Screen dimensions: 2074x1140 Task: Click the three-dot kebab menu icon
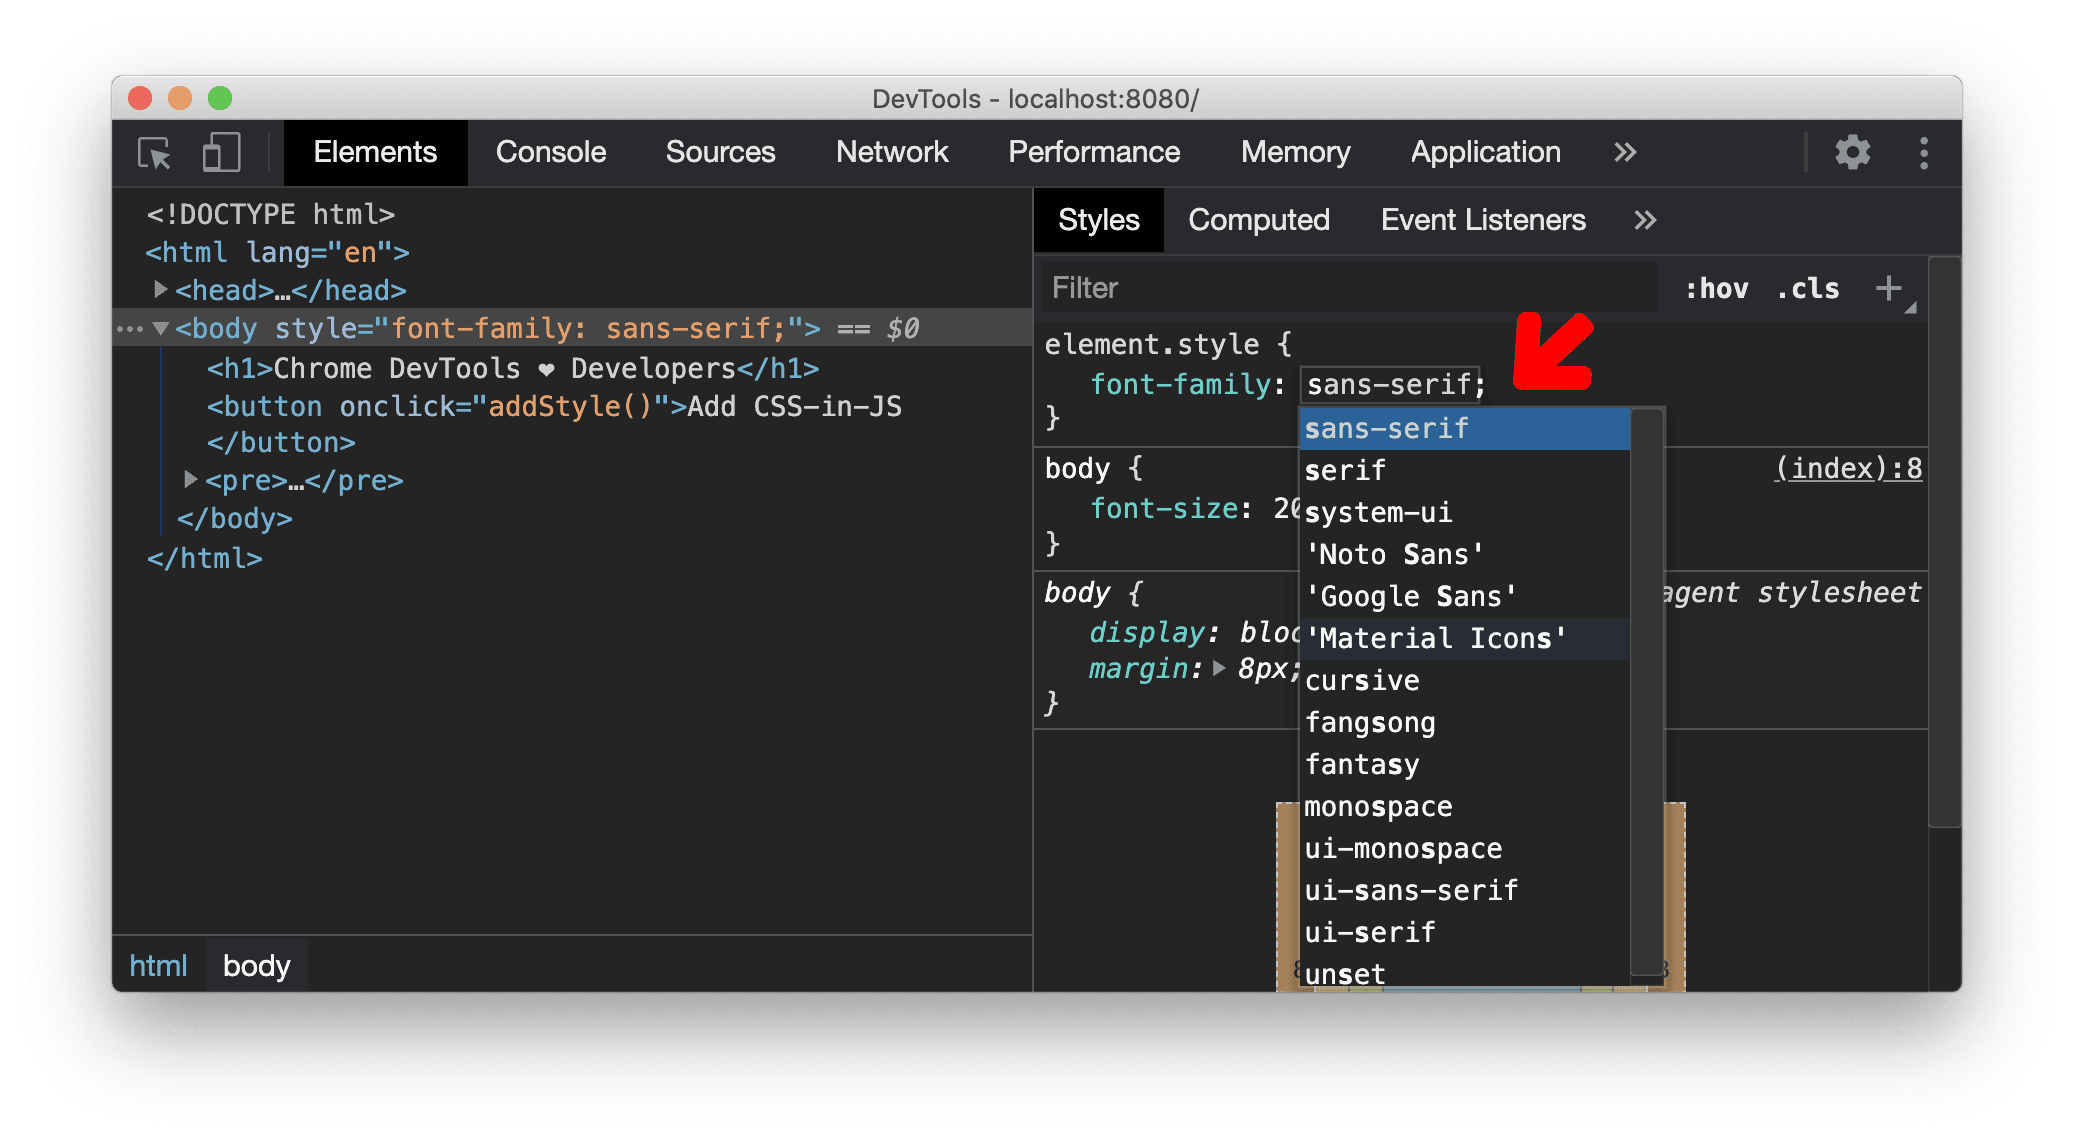(x=1922, y=150)
